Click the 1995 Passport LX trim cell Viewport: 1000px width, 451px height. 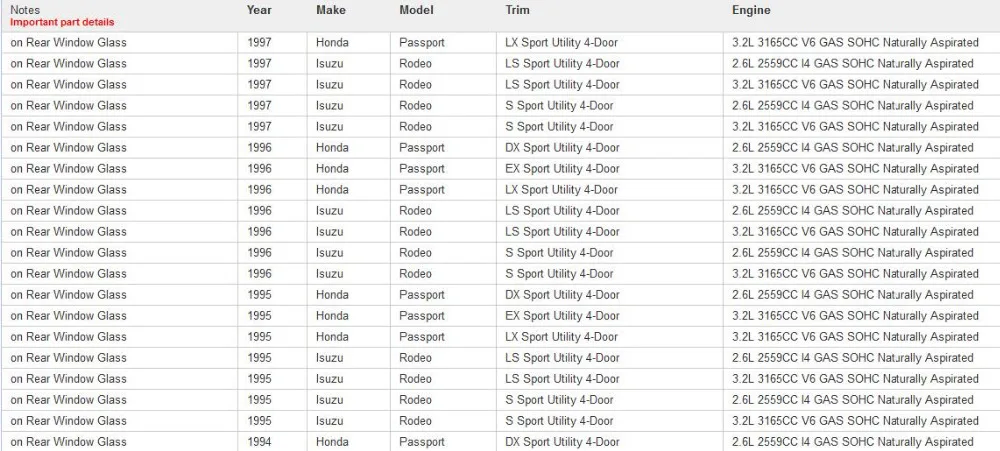pos(610,337)
